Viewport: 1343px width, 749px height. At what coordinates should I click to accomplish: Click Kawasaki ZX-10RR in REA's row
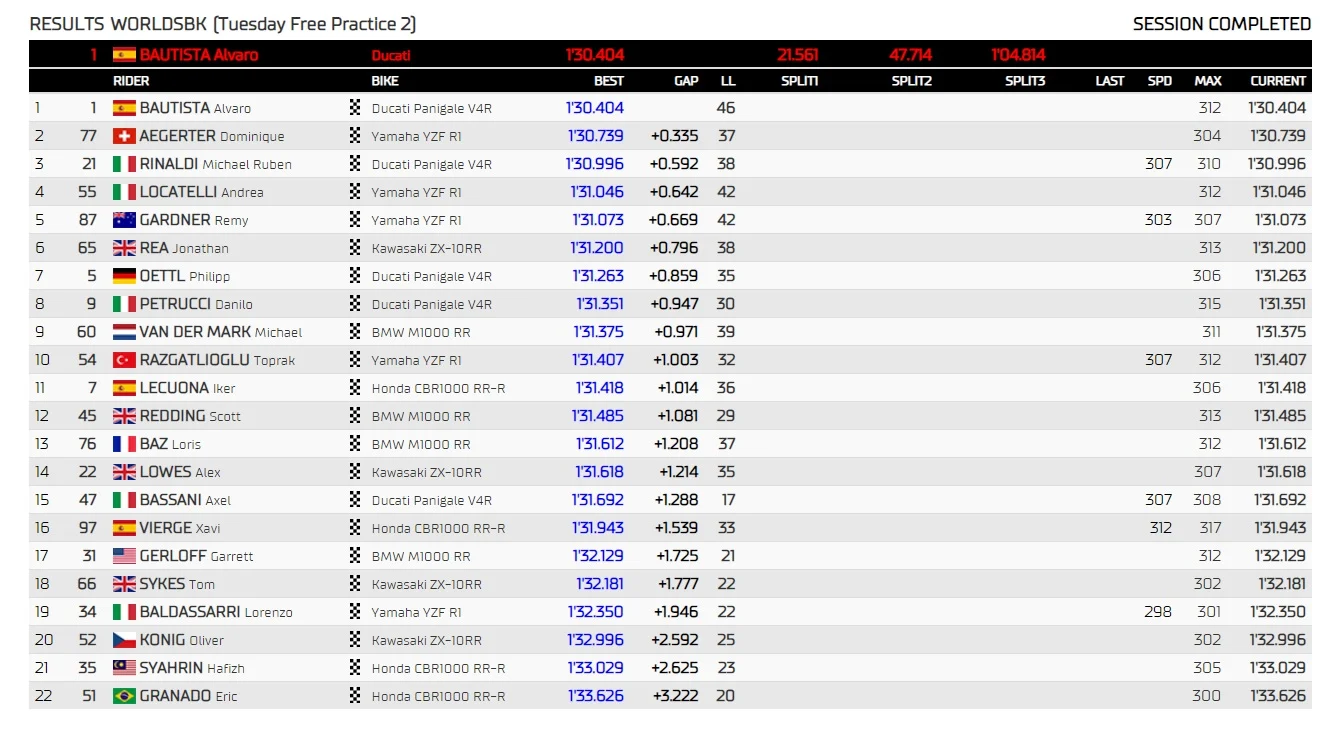427,248
